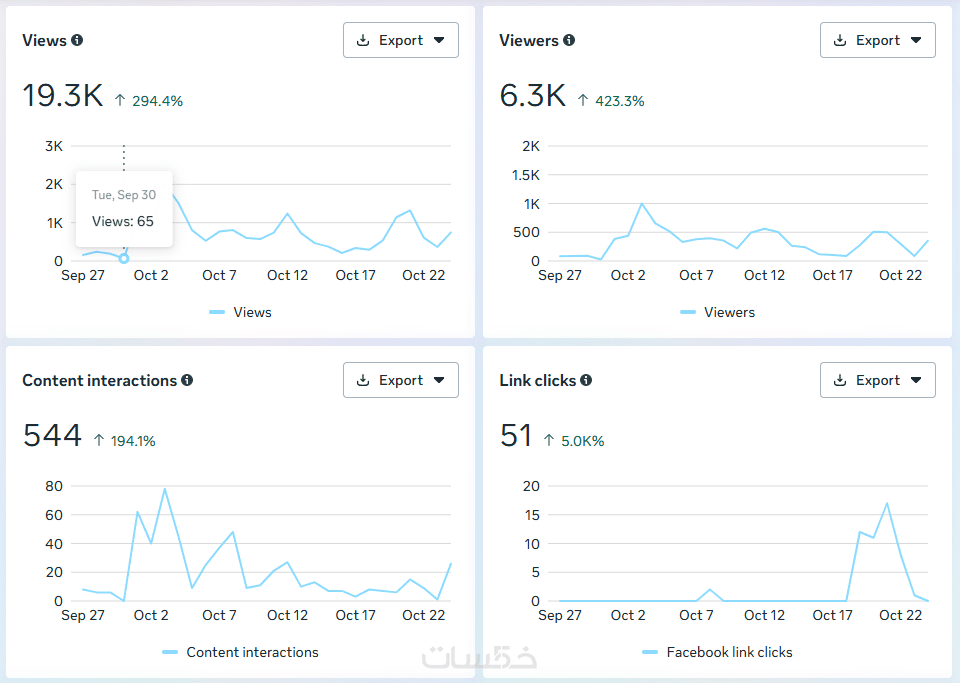Image resolution: width=960 pixels, height=683 pixels.
Task: Click the Views legend blue swatch
Action: click(217, 312)
